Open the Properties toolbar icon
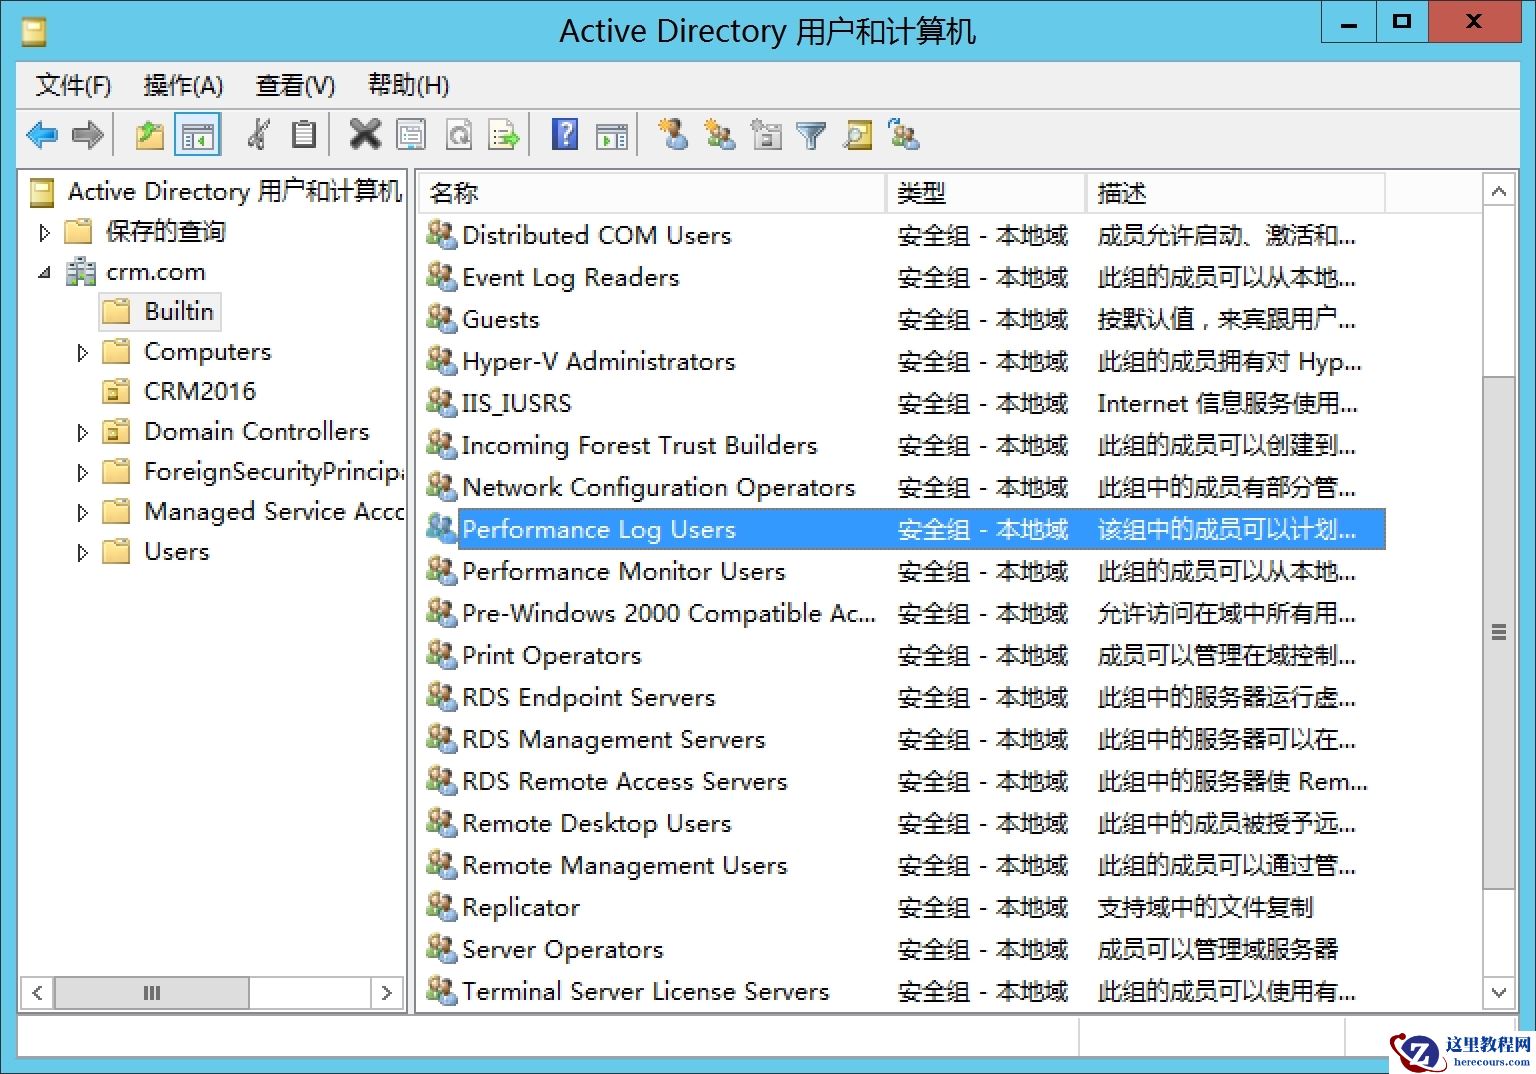This screenshot has height=1074, width=1536. (x=411, y=135)
